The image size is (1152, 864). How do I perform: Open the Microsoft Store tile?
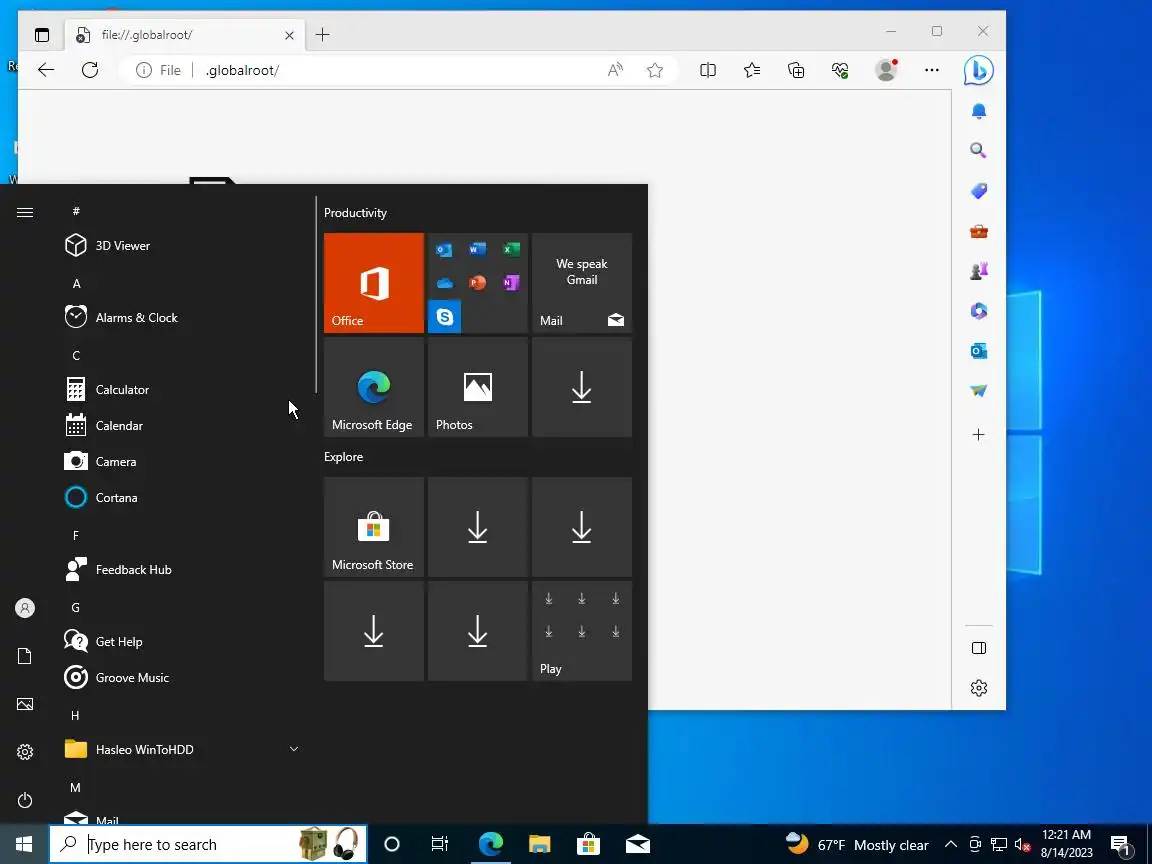[x=374, y=527]
